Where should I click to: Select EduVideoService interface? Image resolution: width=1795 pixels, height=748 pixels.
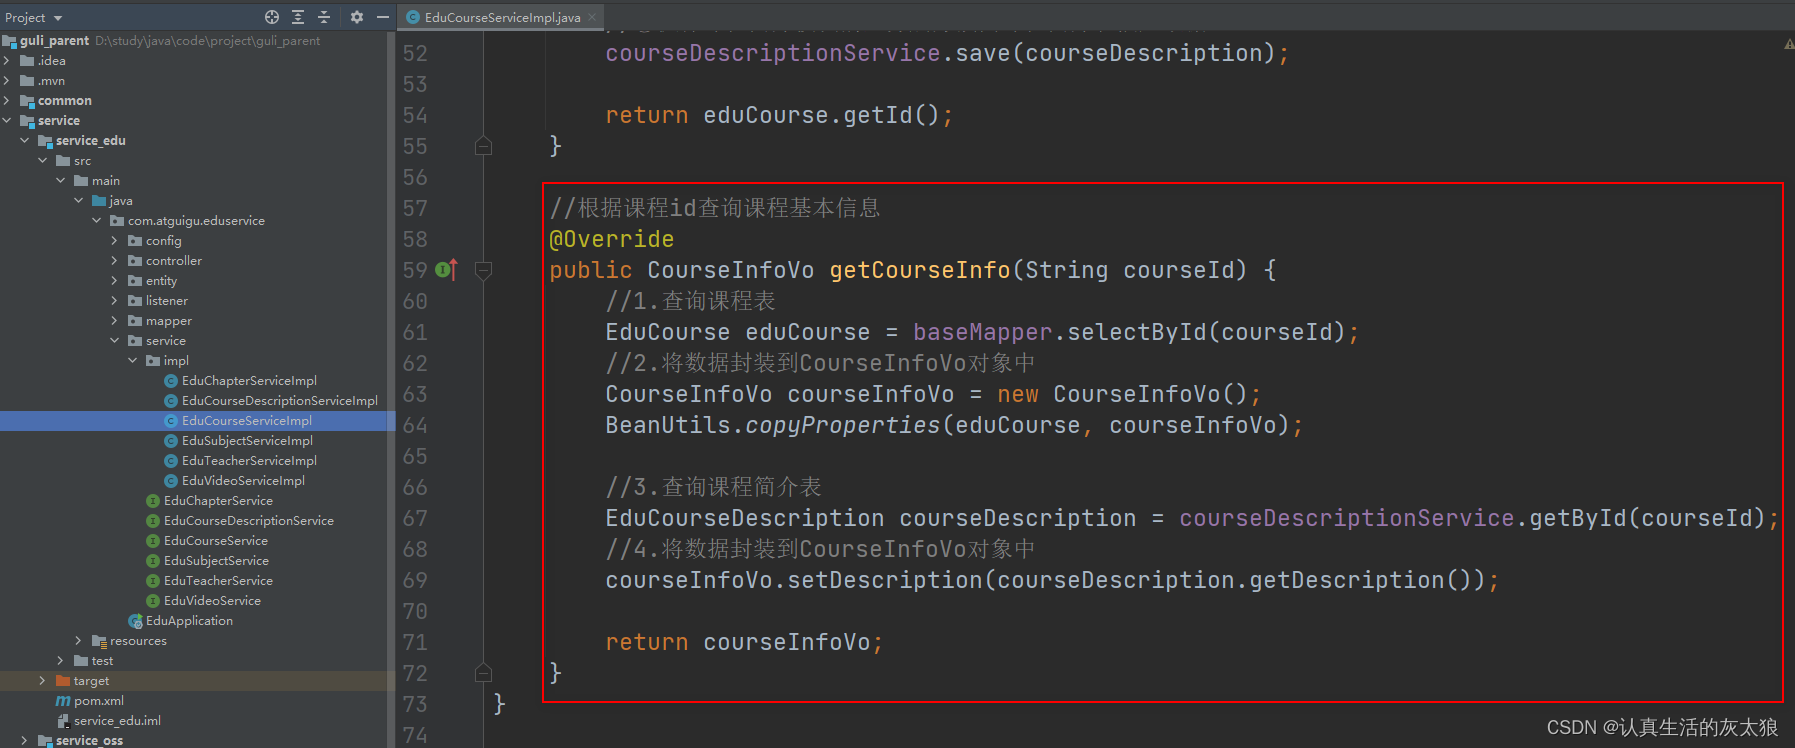212,601
